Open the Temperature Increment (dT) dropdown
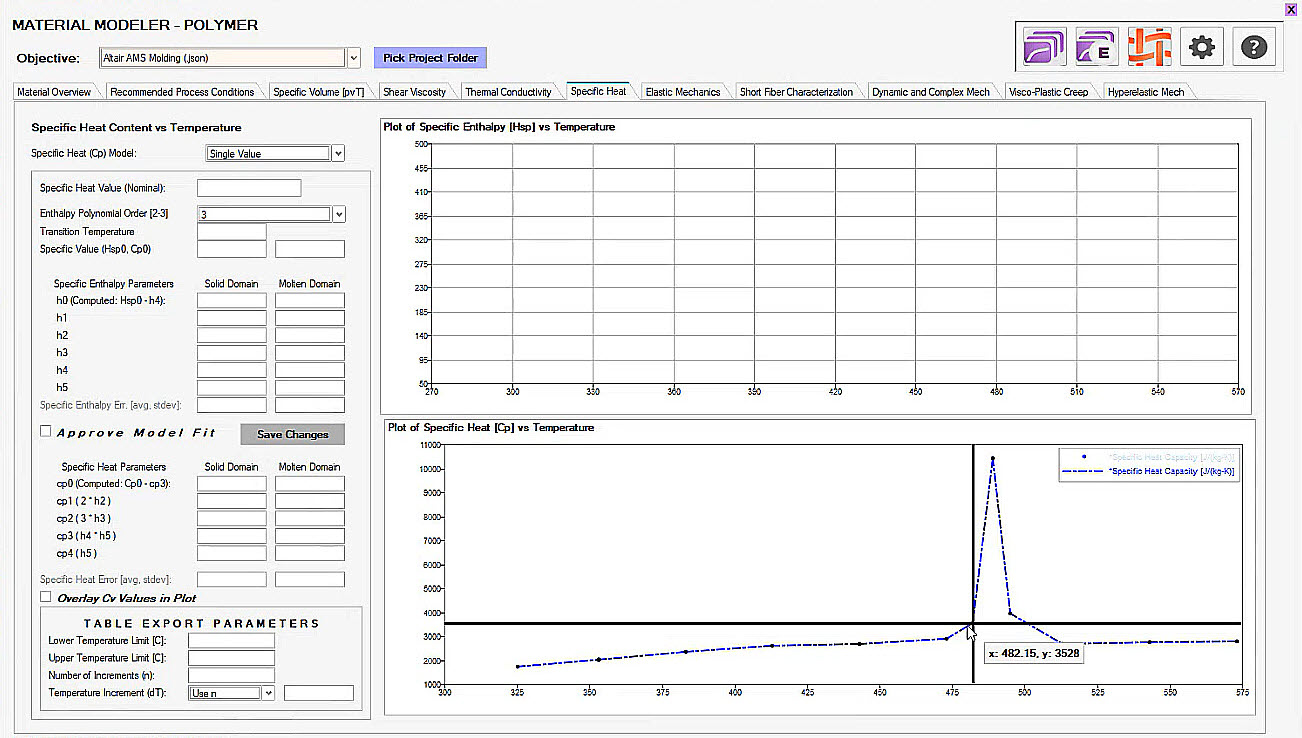1302x738 pixels. (x=268, y=693)
